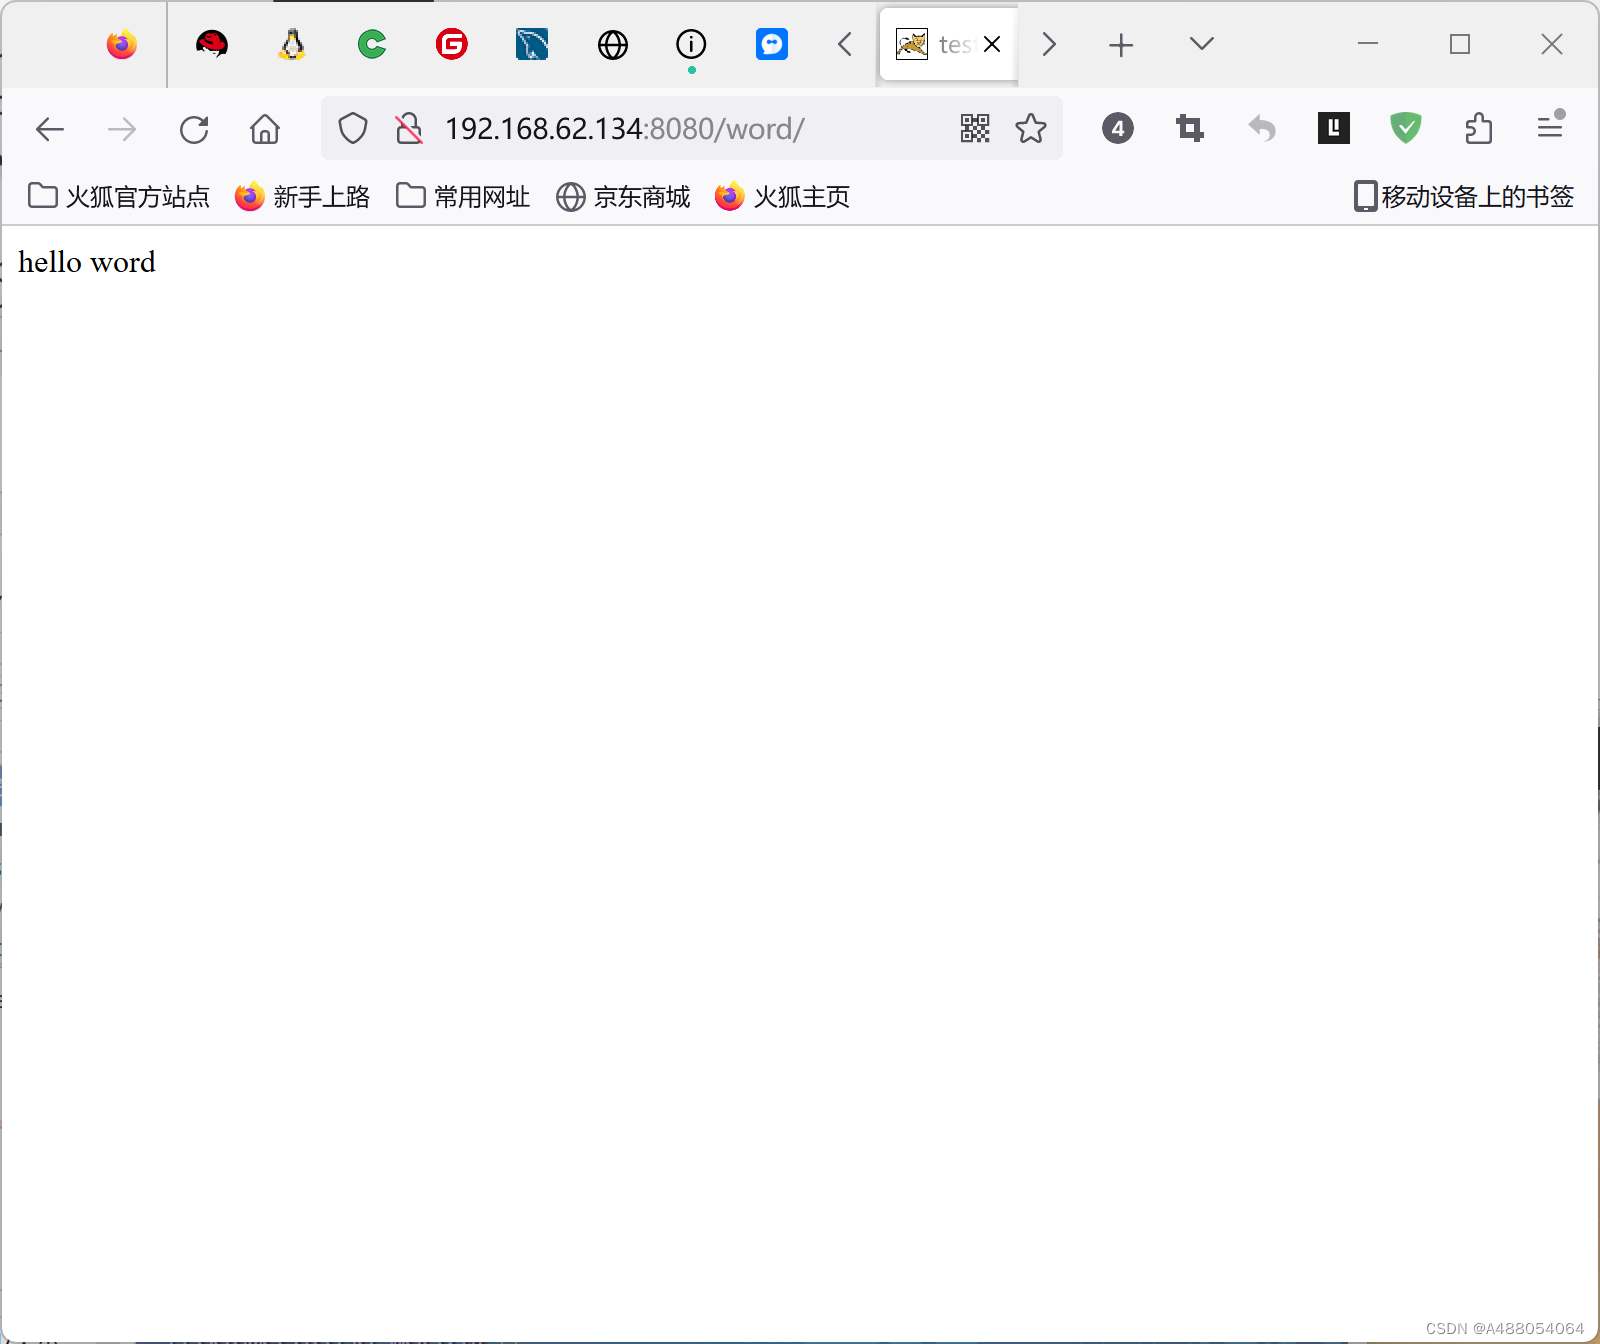Open the Firefox application menu

1550,128
